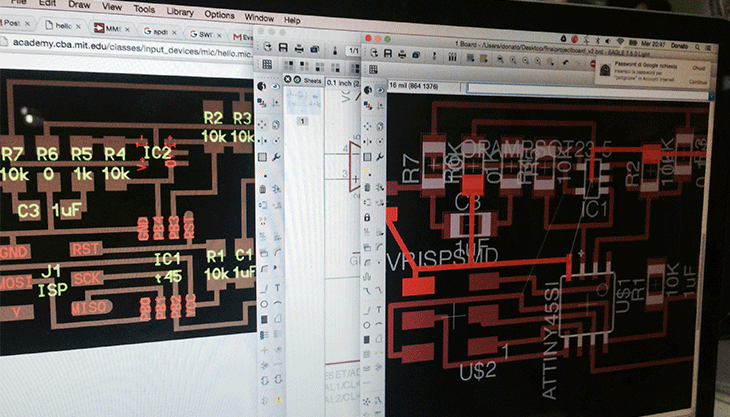This screenshot has width=730, height=417.
Task: Save icon in the Schematic window toolbar
Action: (283, 47)
